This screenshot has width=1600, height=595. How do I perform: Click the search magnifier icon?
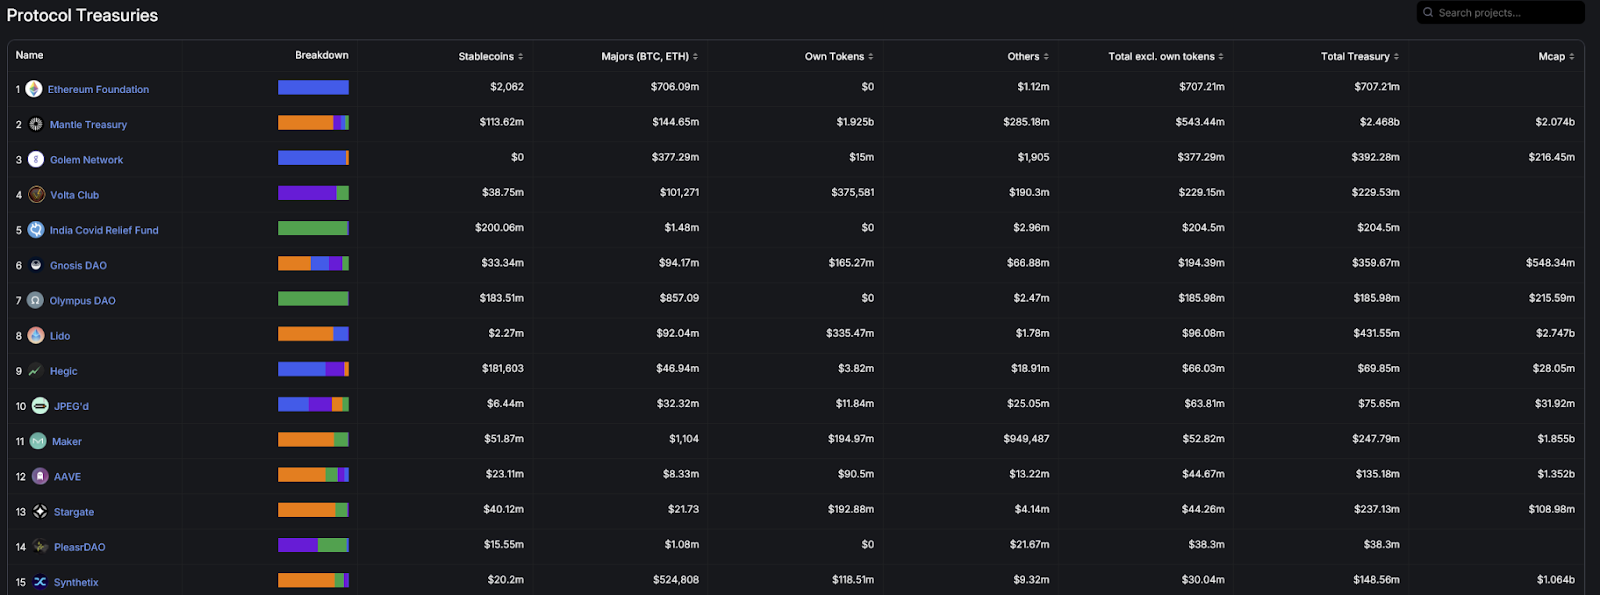tap(1428, 13)
